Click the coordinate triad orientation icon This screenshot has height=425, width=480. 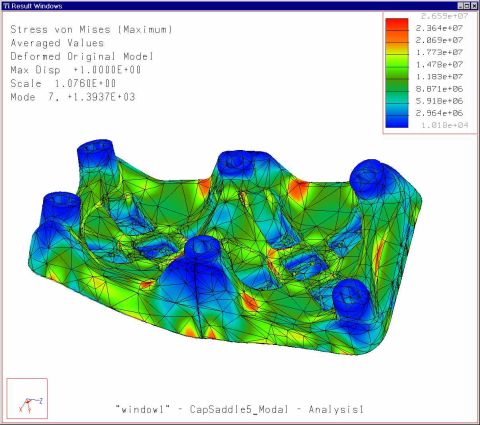tap(27, 398)
